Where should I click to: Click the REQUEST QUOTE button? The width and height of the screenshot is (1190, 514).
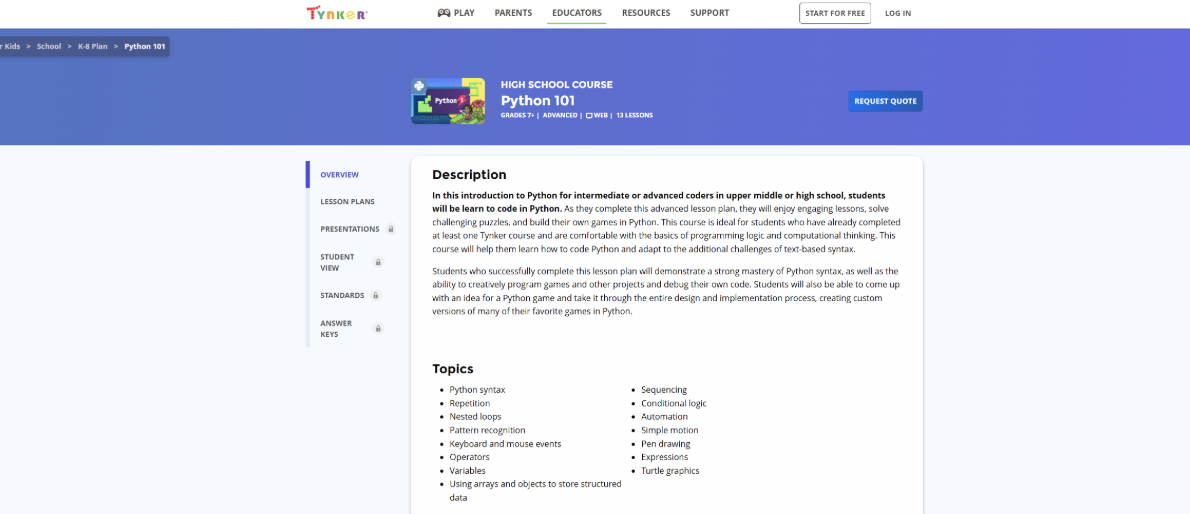point(885,101)
